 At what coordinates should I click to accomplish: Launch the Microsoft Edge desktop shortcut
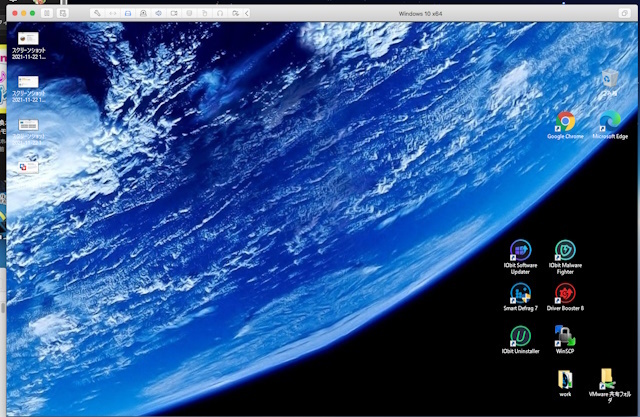[x=610, y=125]
